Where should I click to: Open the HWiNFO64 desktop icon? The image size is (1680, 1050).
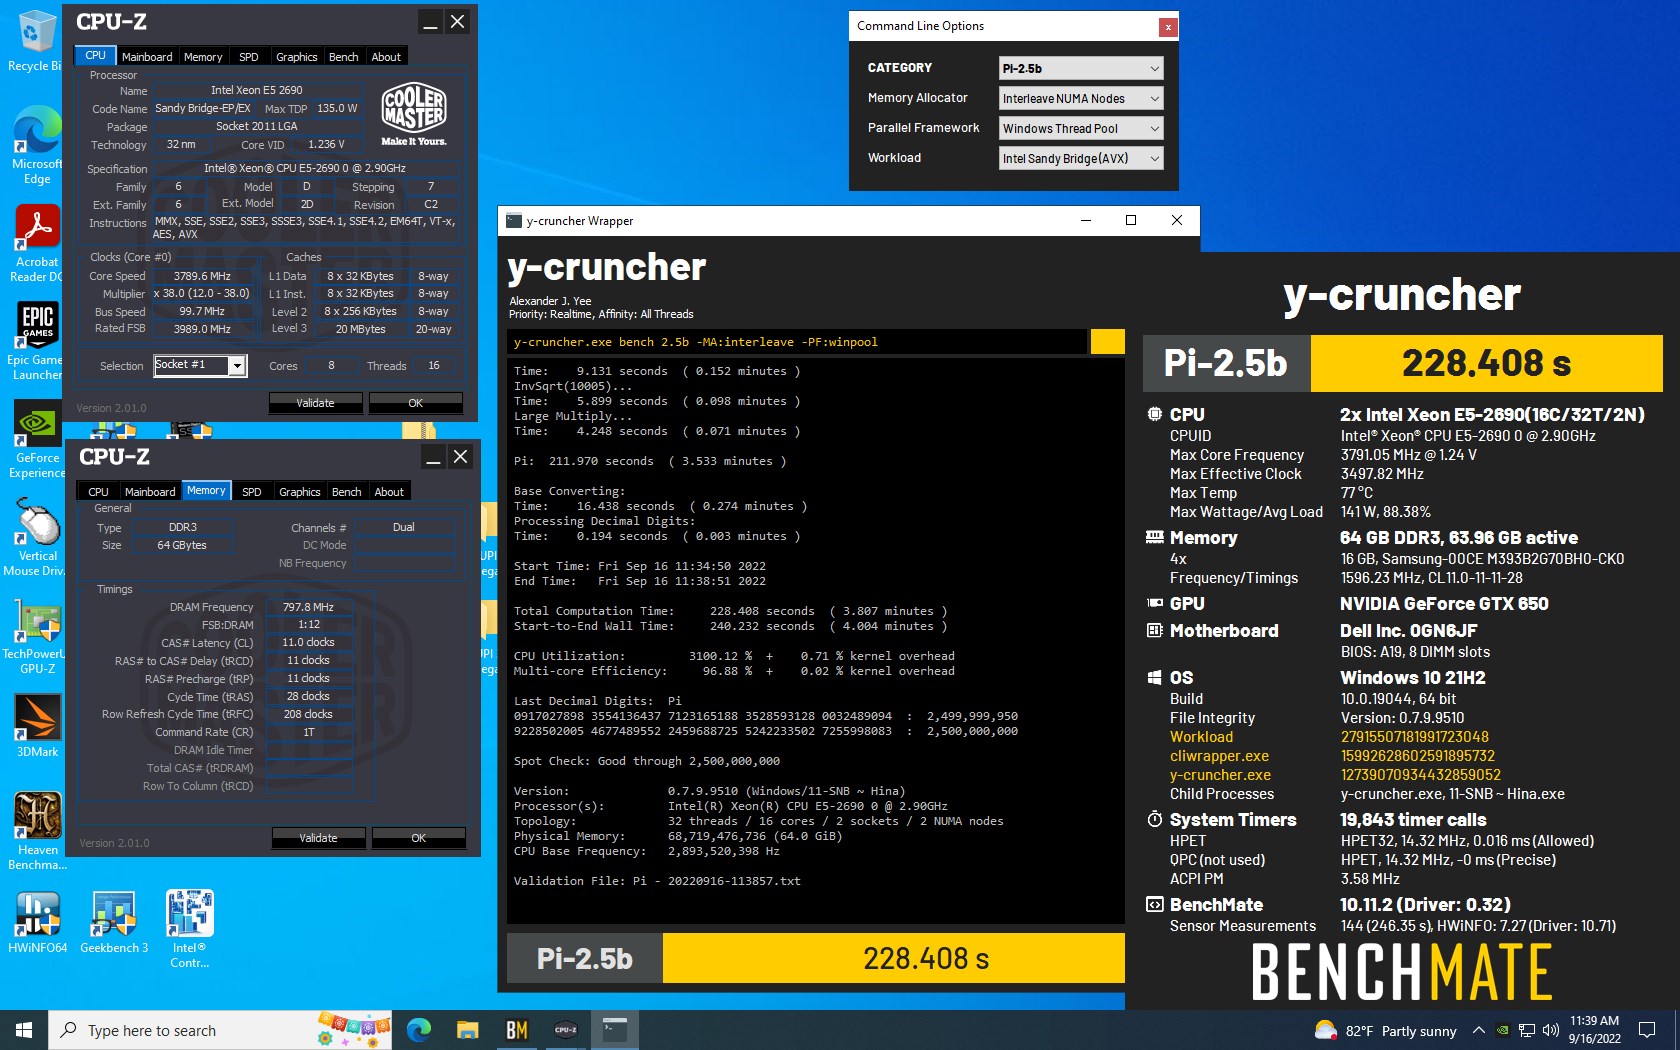(x=37, y=921)
